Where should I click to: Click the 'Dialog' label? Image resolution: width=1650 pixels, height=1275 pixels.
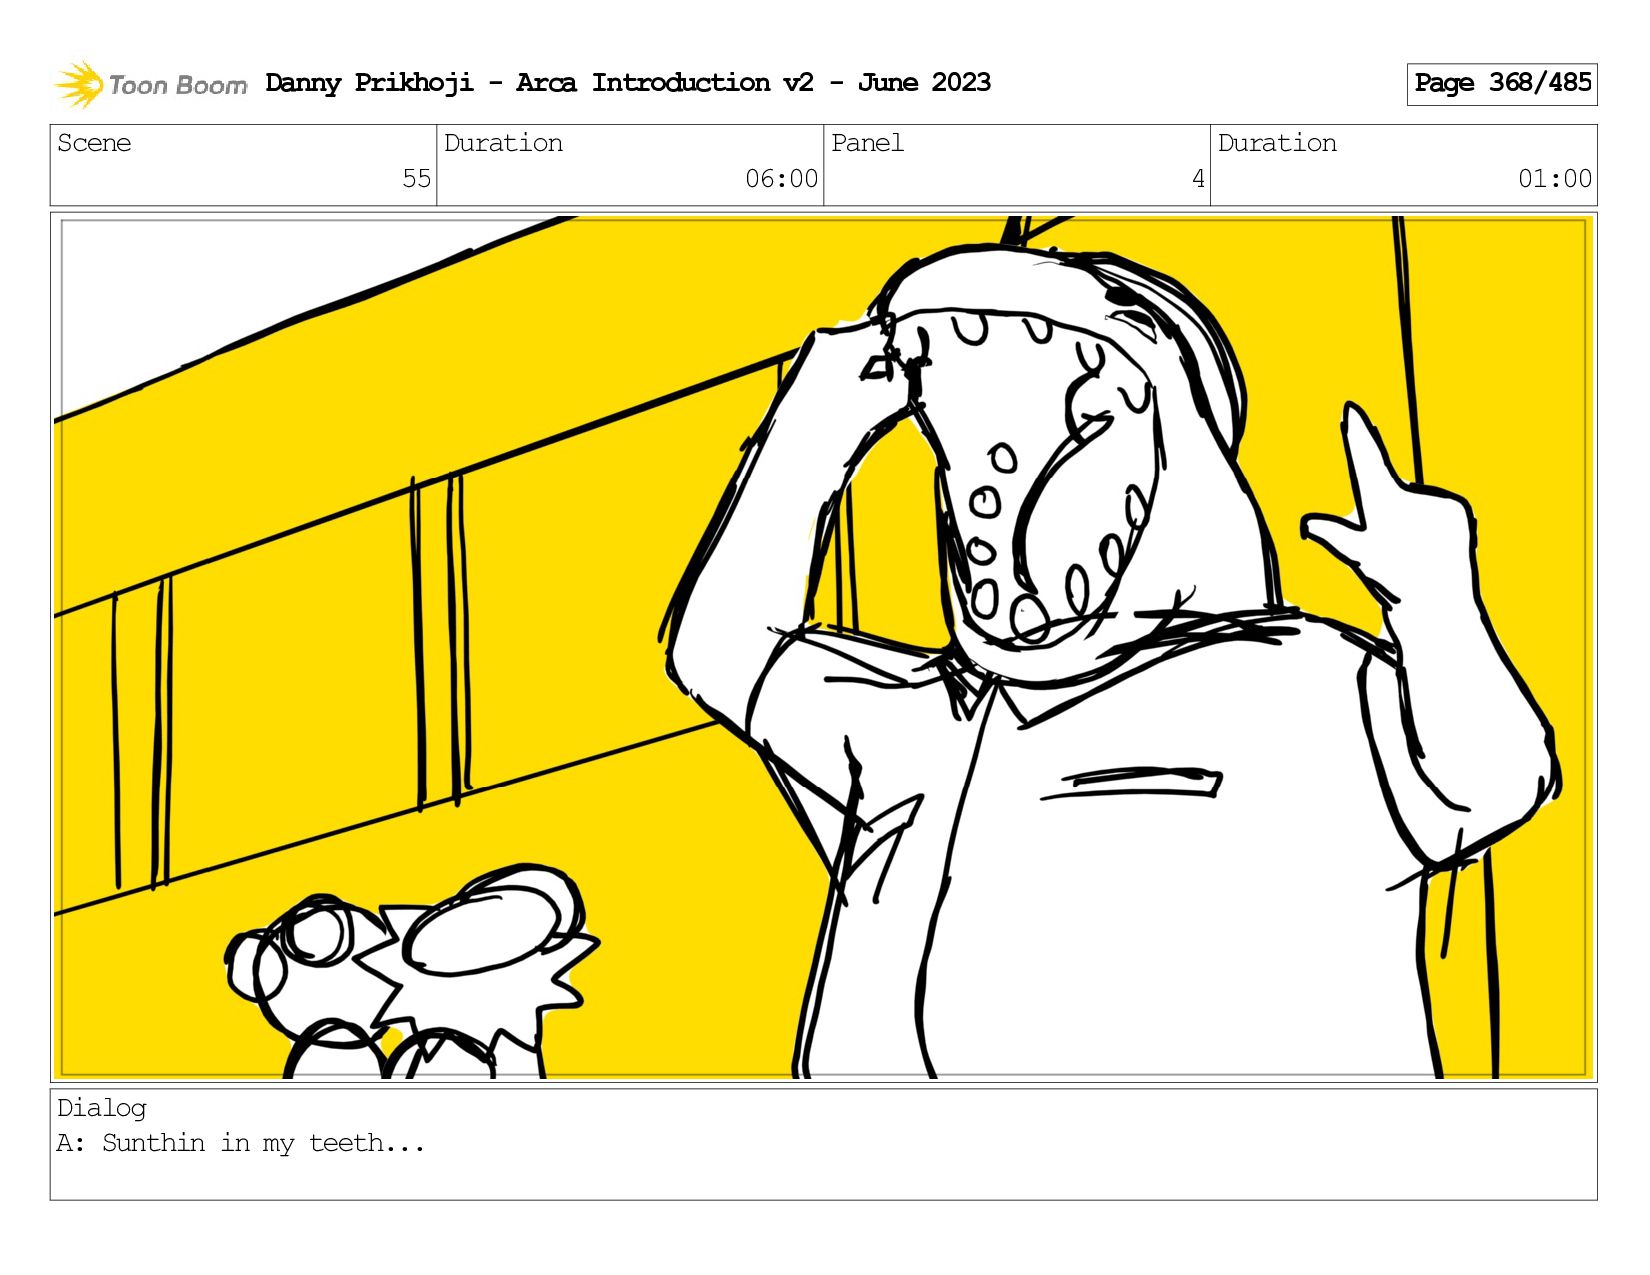[x=102, y=1108]
